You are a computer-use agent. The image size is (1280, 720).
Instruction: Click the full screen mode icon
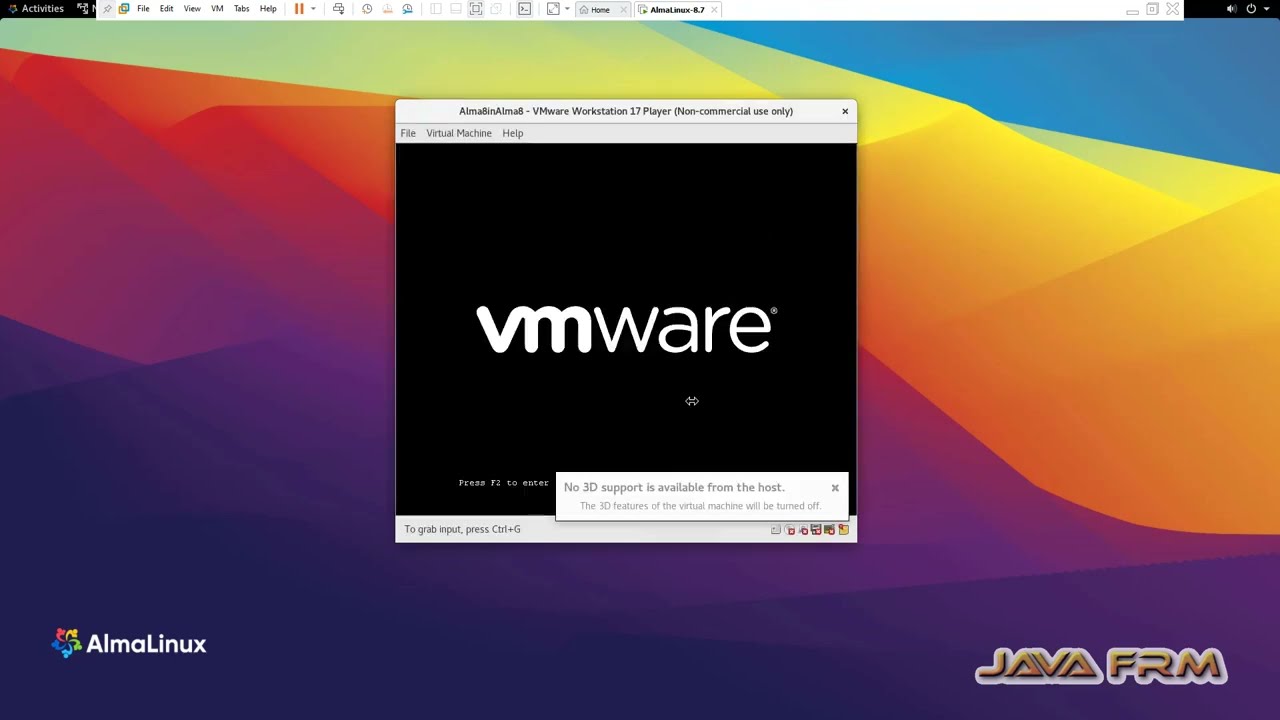tap(476, 9)
